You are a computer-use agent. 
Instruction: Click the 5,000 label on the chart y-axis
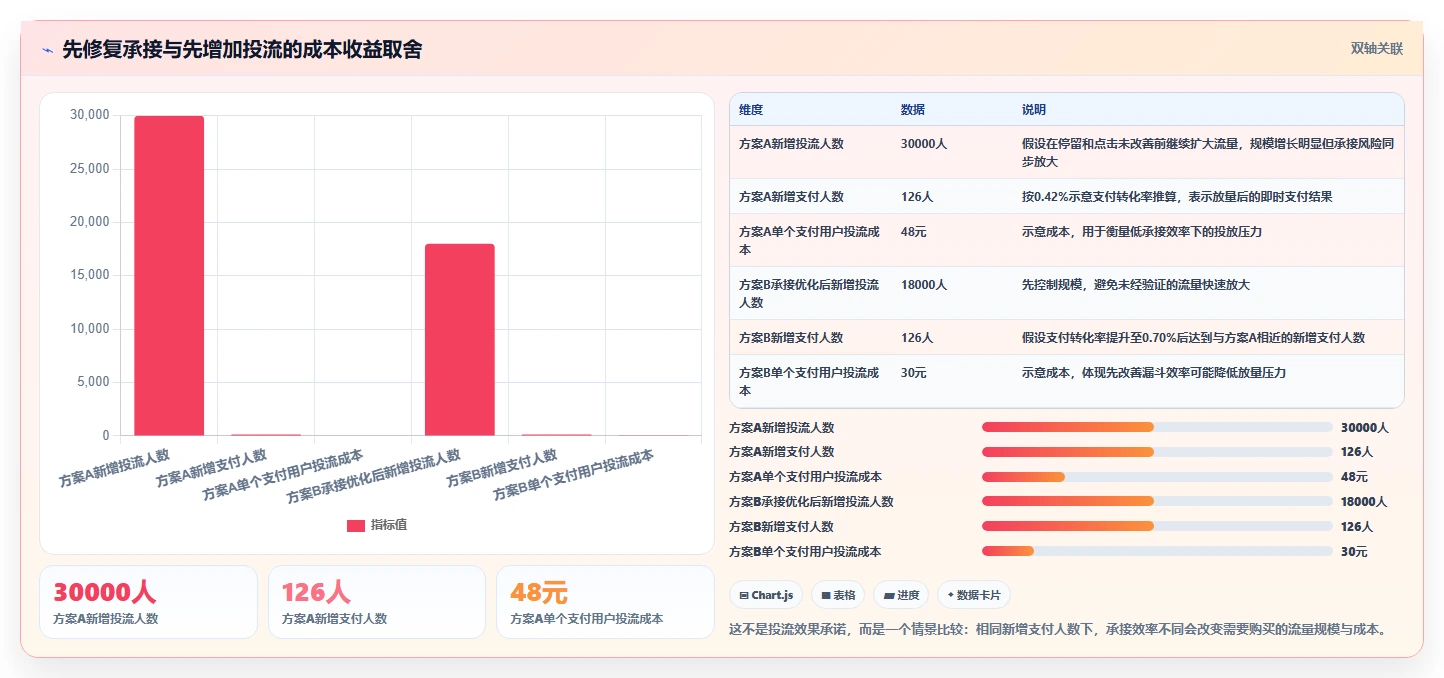pyautogui.click(x=93, y=383)
